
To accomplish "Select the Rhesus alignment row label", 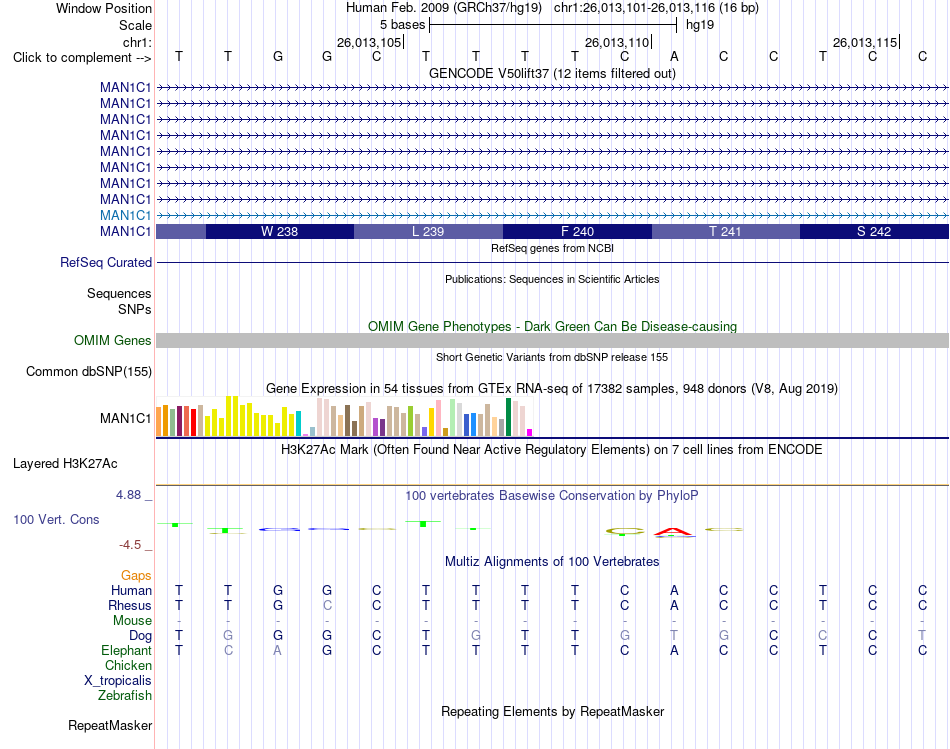I will pyautogui.click(x=130, y=605).
